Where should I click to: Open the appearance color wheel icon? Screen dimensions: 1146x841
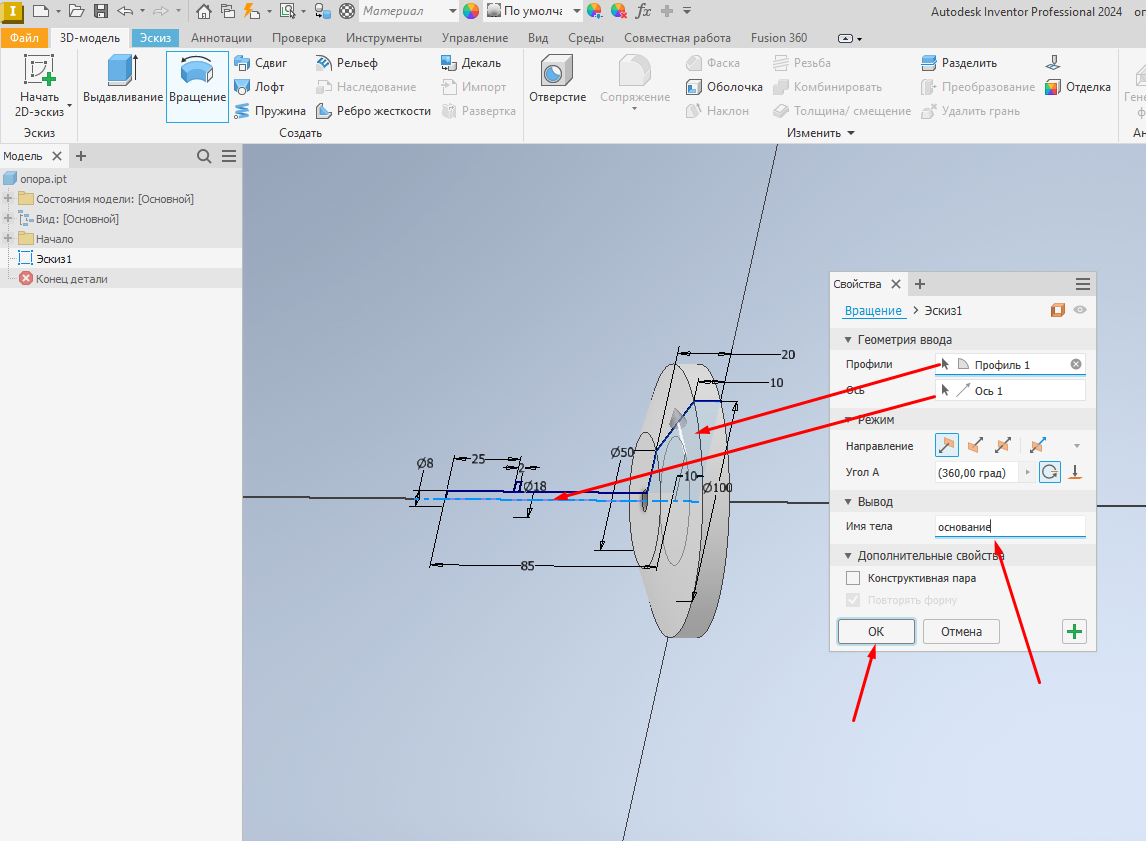coord(471,11)
